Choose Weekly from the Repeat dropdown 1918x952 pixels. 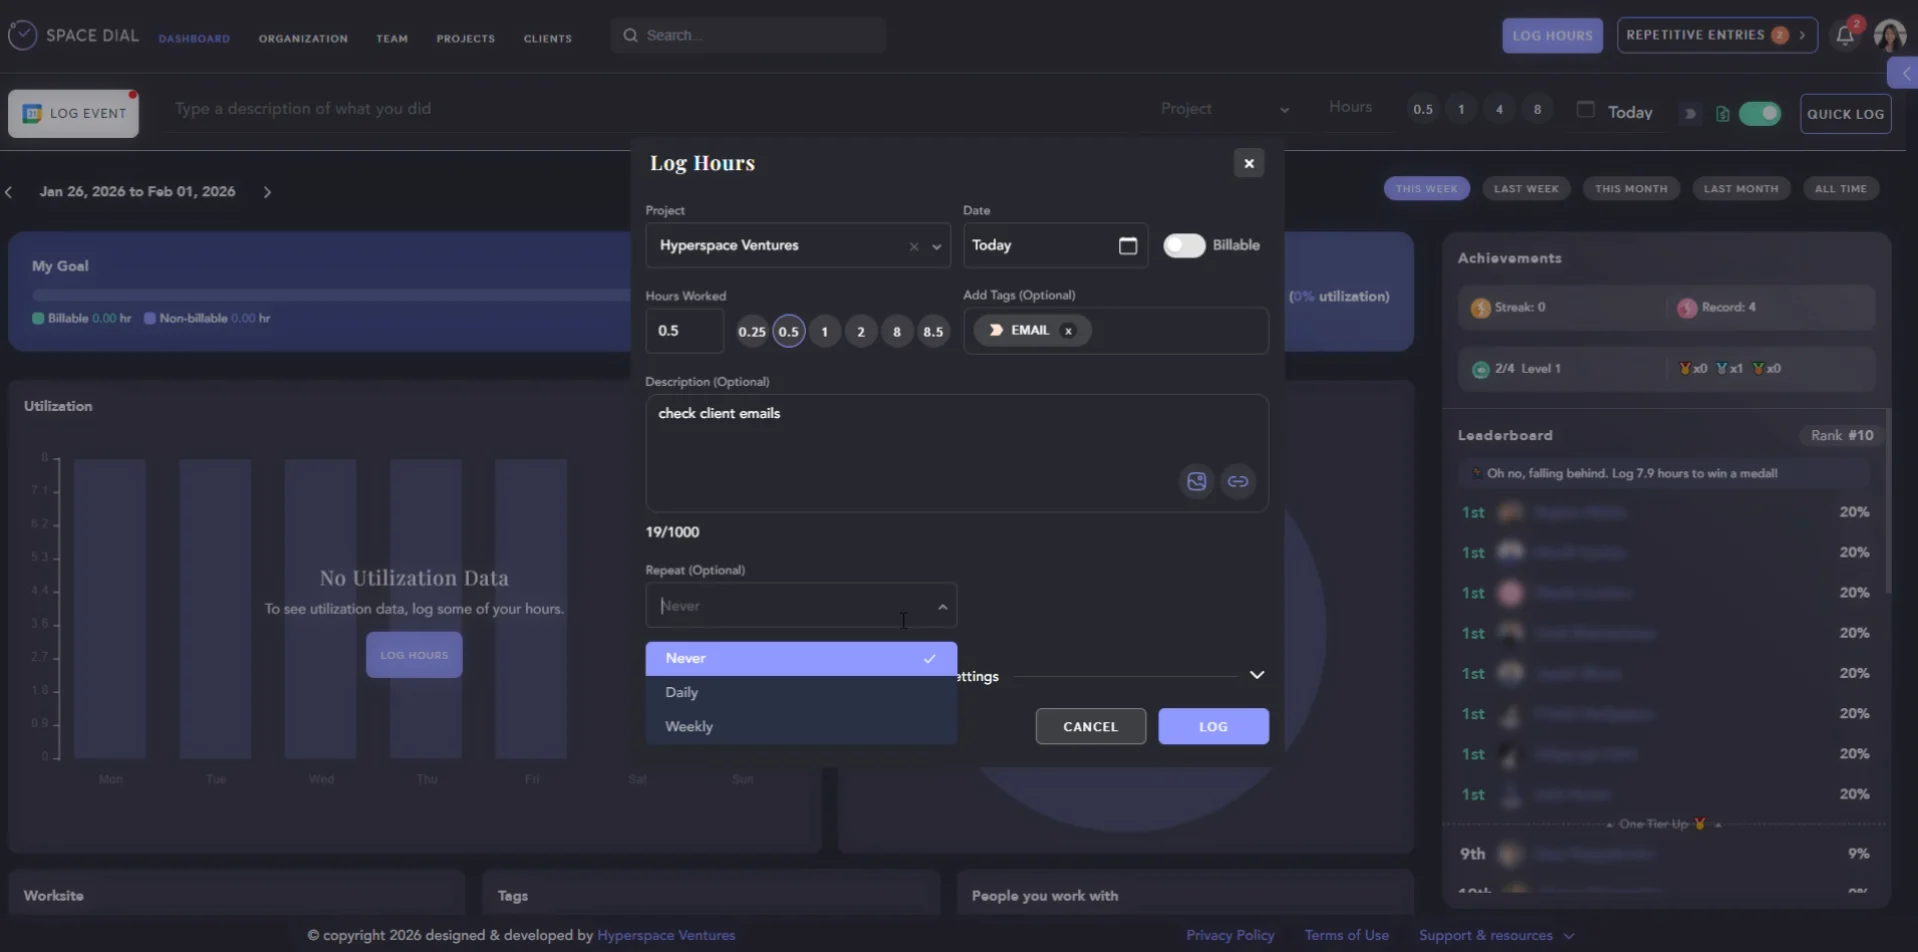pyautogui.click(x=689, y=727)
